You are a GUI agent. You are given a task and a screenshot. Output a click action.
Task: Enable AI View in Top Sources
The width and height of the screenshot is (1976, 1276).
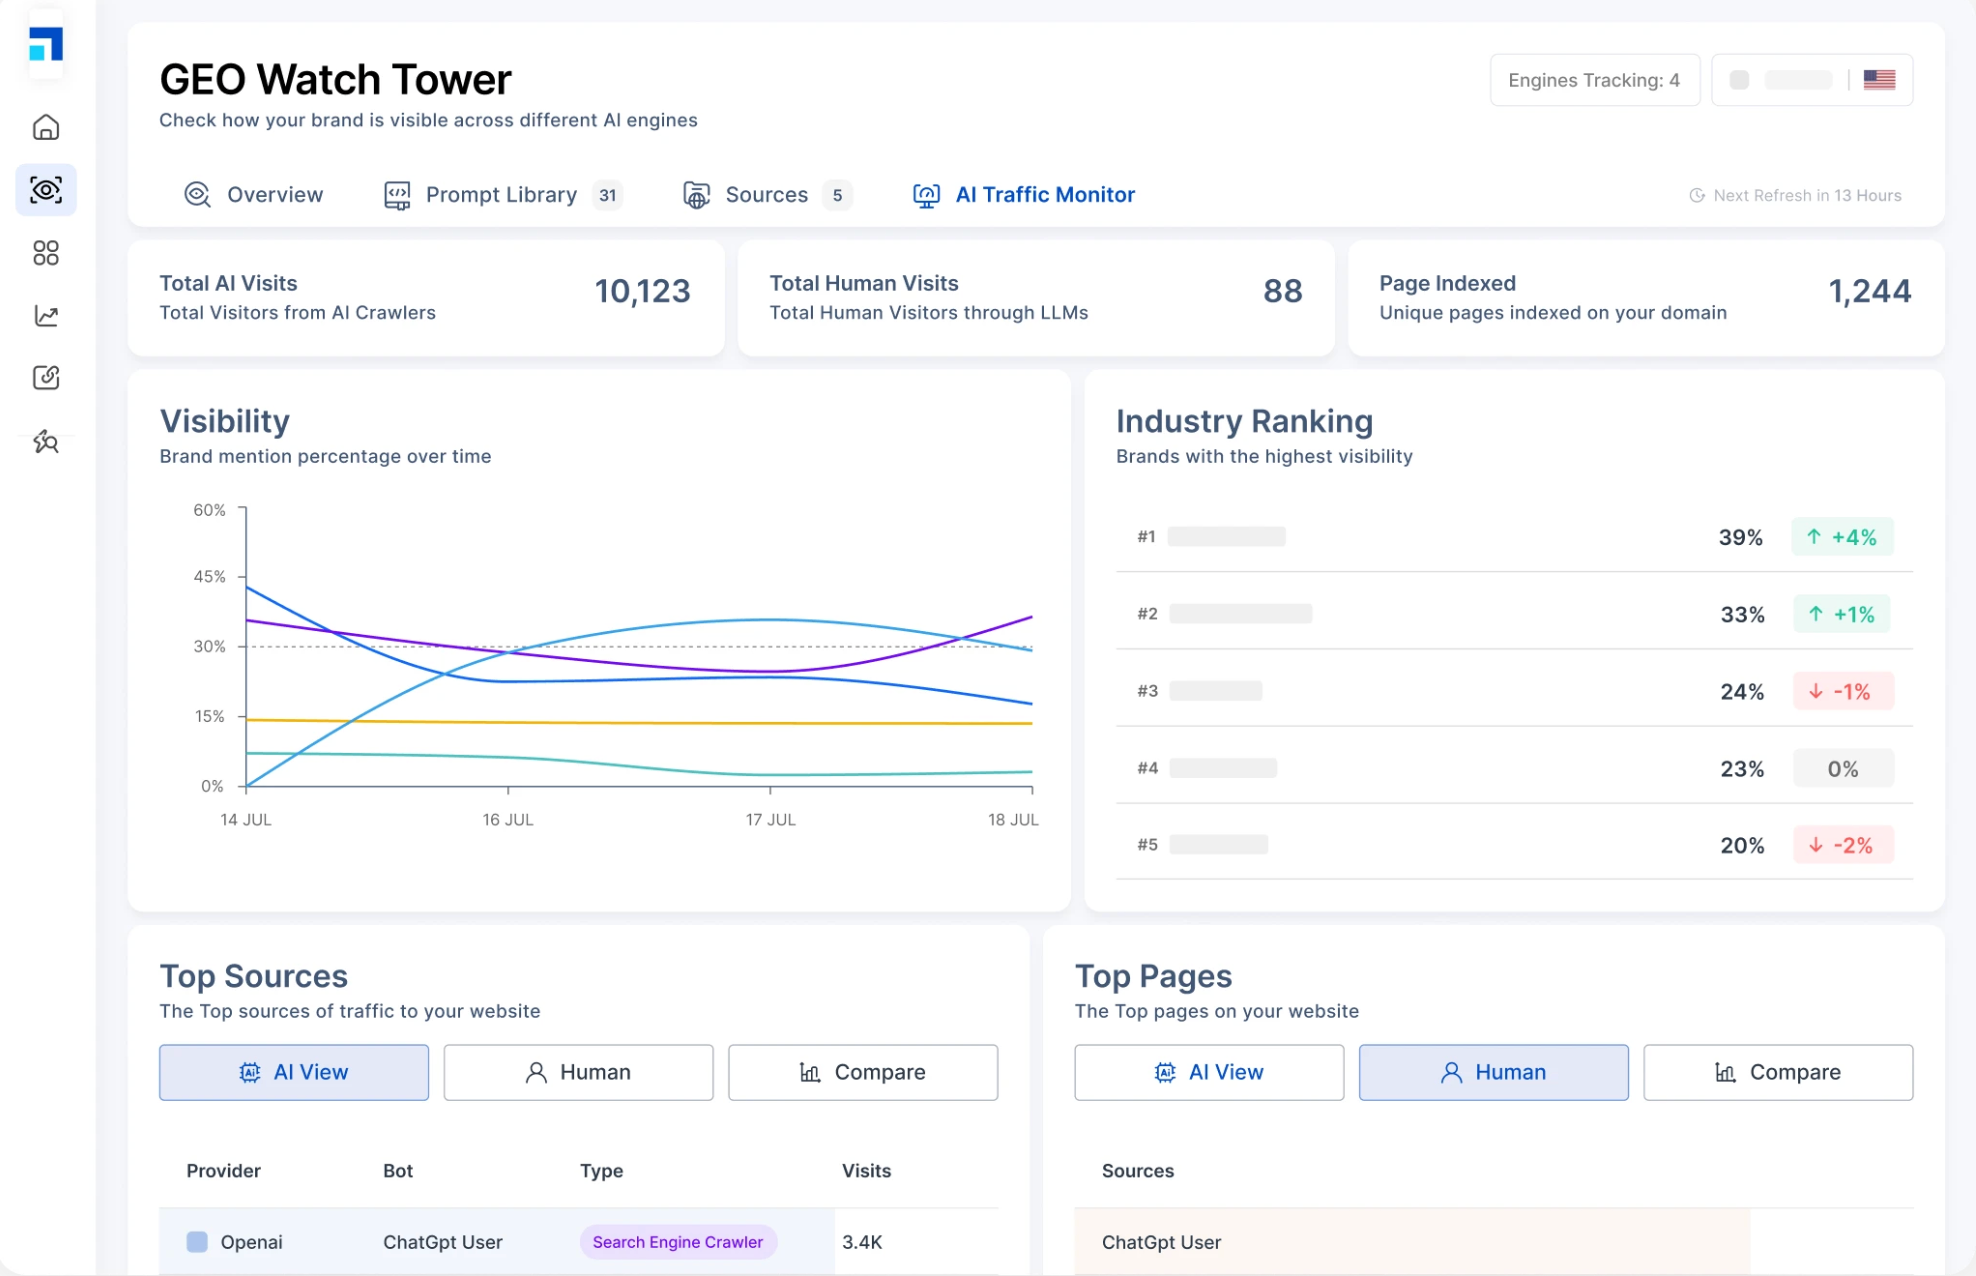[293, 1072]
